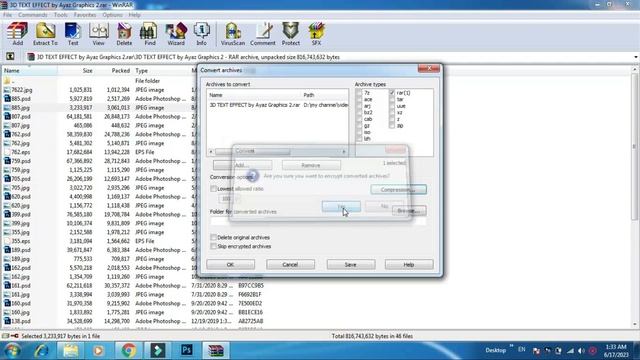Image resolution: width=640 pixels, height=360 pixels.
Task: Click the Windows Start orb
Action: [x=13, y=350]
